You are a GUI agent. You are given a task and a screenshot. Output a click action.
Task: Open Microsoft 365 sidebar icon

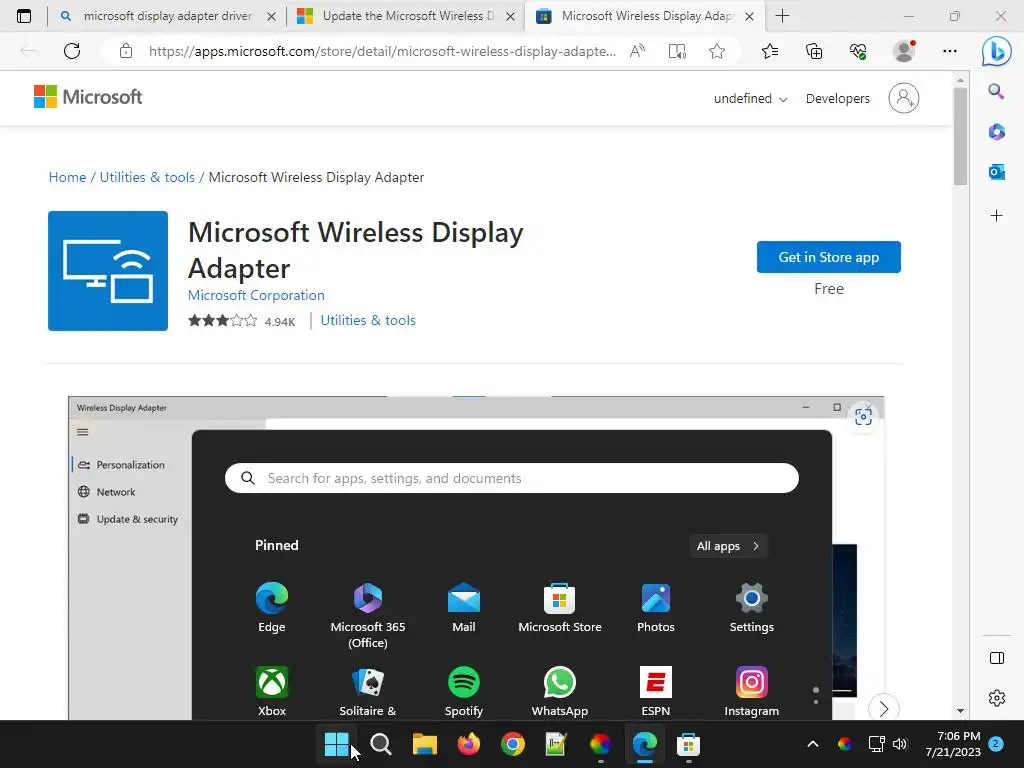997,132
